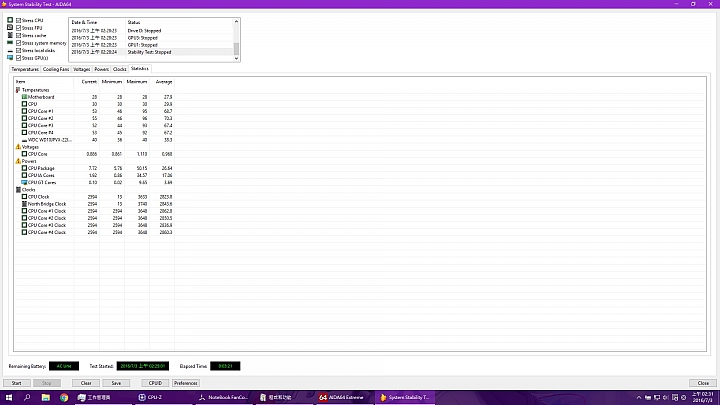The width and height of the screenshot is (720, 405).
Task: Click the Close button at bottom right
Action: pos(703,383)
